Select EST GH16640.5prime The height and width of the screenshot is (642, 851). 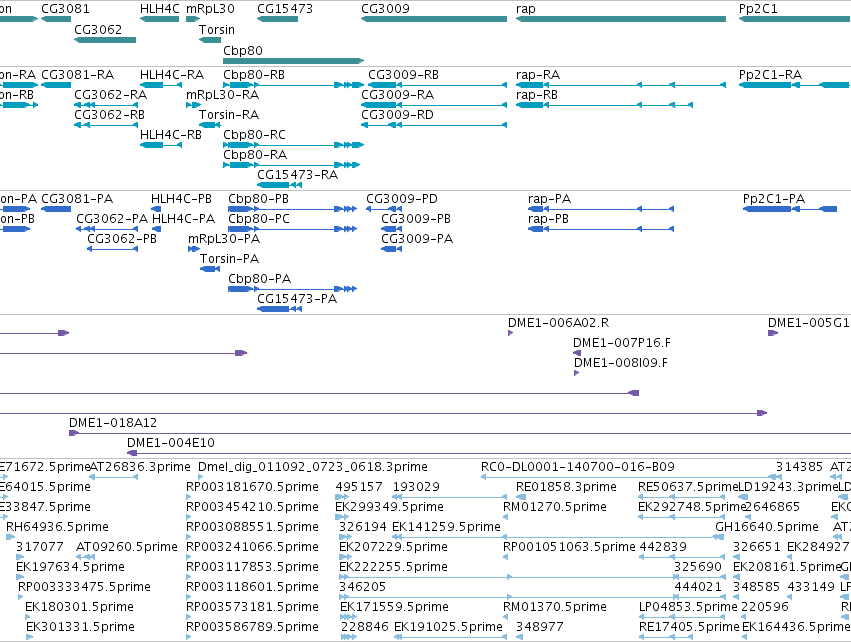coord(719,537)
